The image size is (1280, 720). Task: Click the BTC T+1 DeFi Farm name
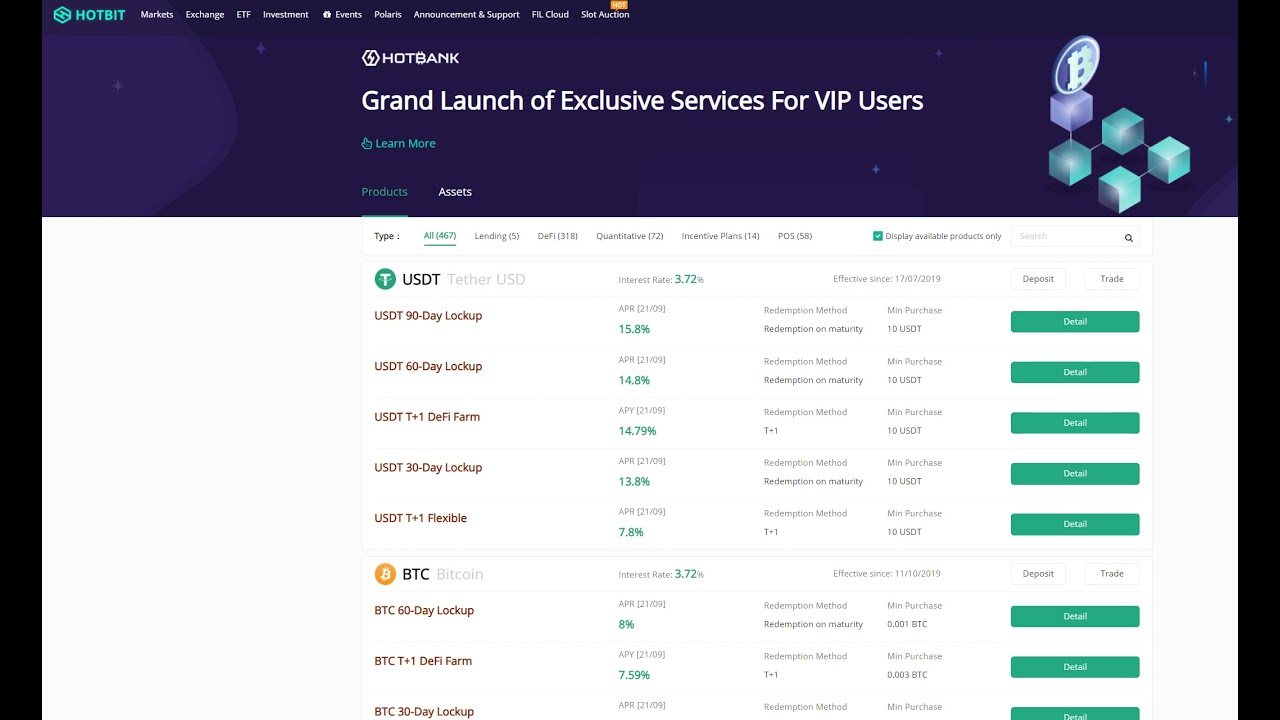423,661
